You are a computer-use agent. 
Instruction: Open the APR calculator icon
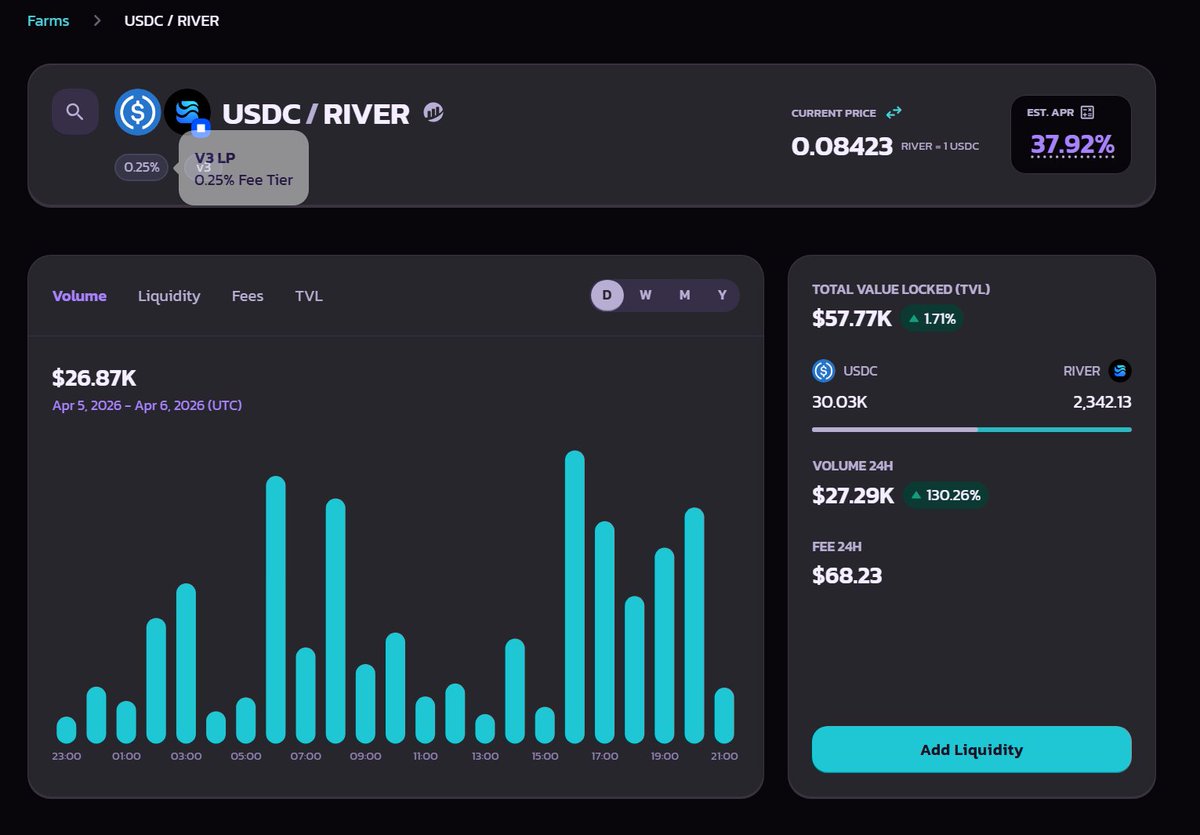pos(1088,113)
